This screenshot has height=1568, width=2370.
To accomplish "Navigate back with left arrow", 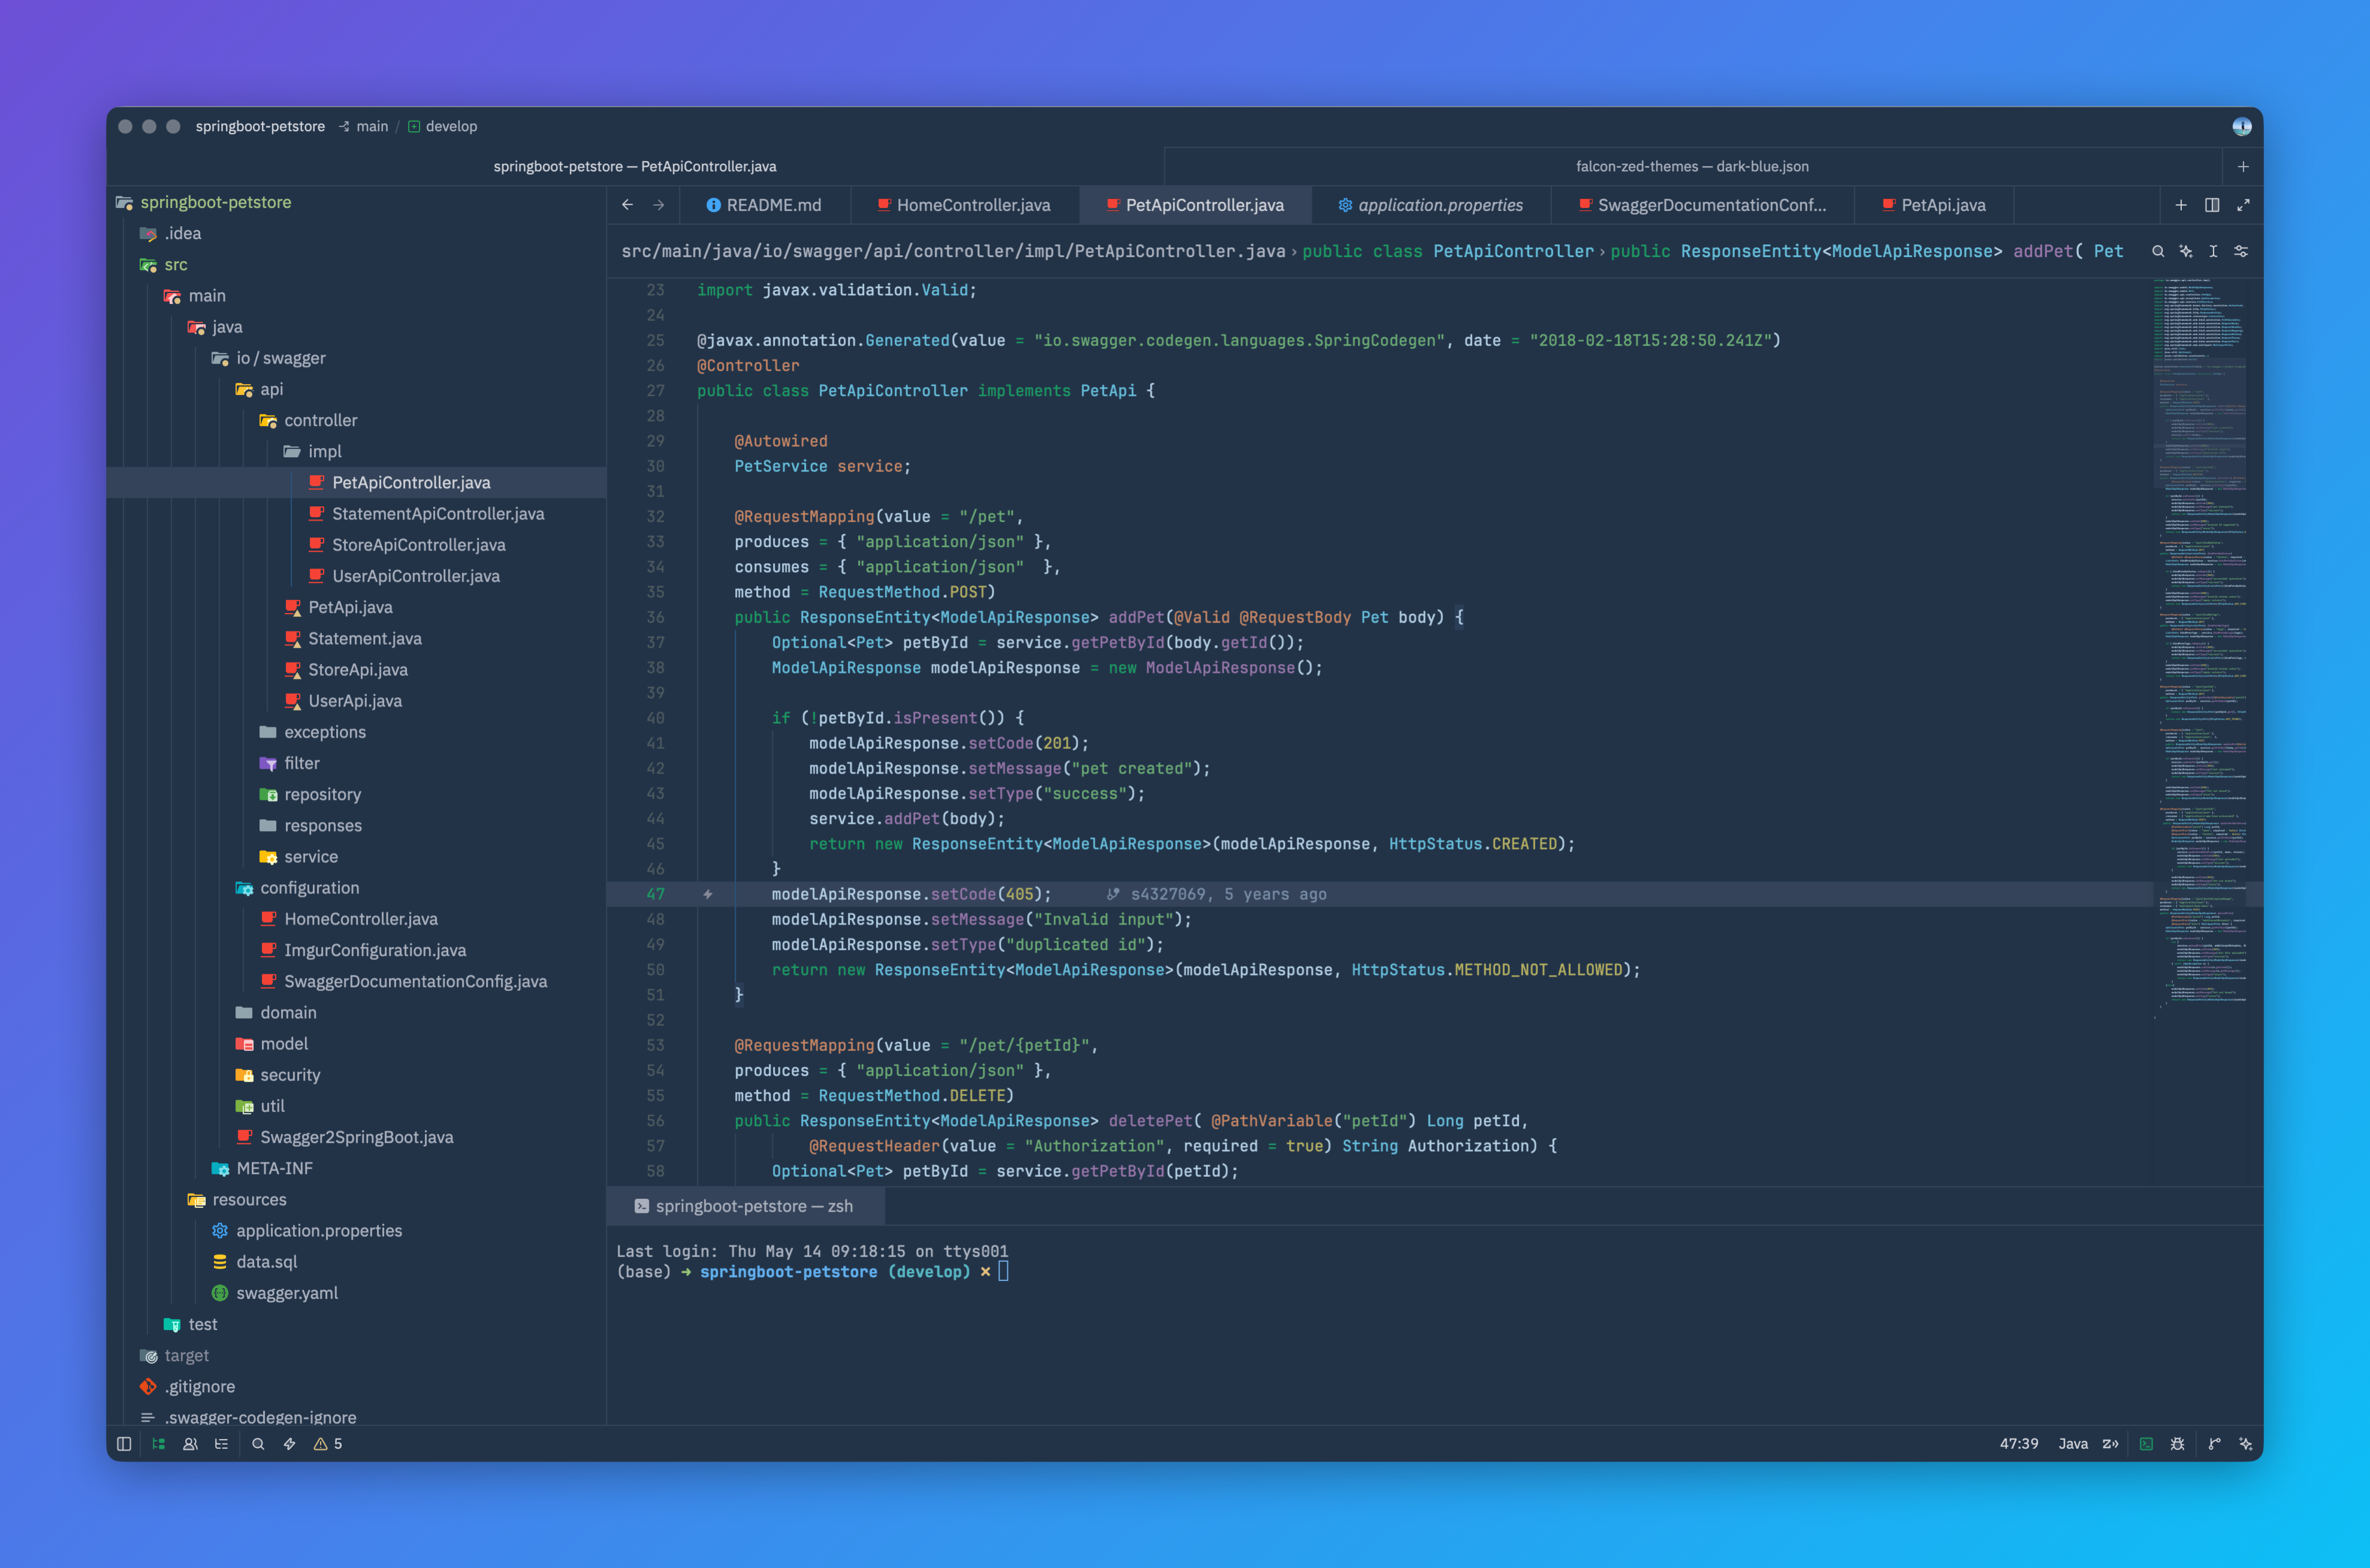I will click(627, 205).
